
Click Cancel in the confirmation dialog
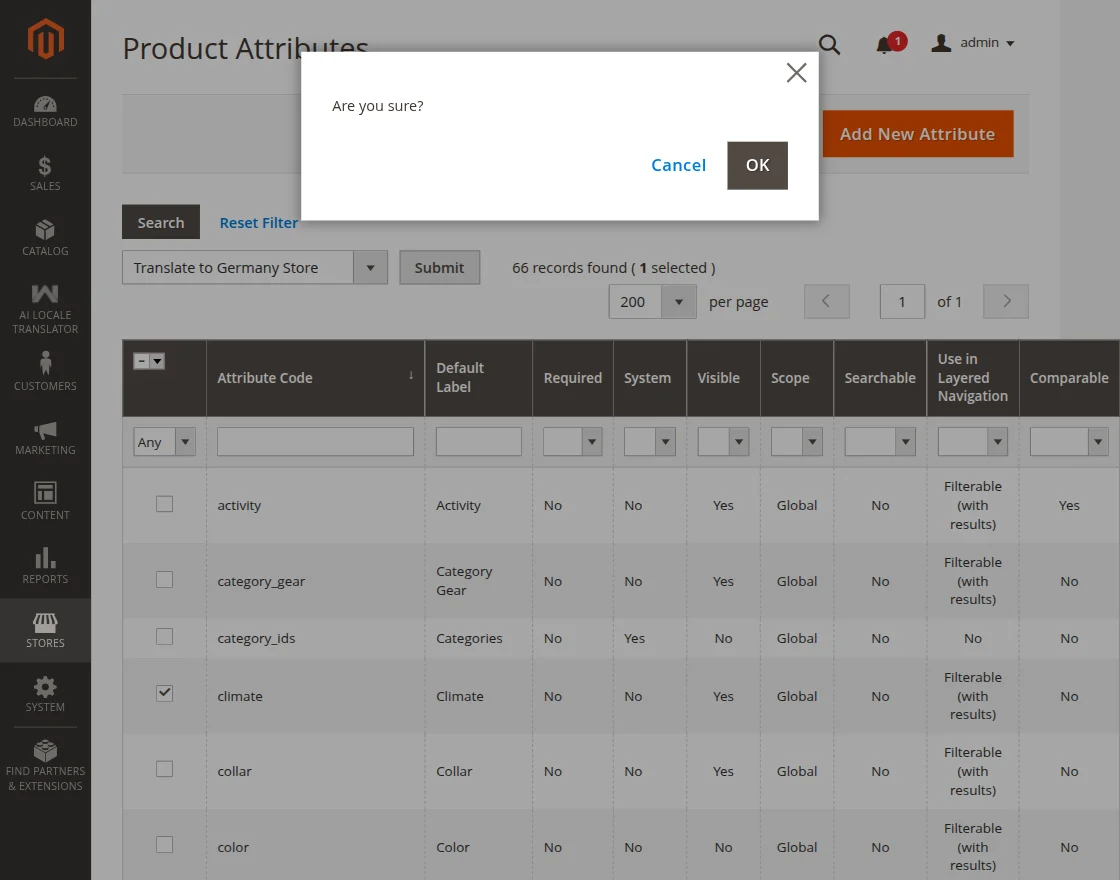coord(678,165)
